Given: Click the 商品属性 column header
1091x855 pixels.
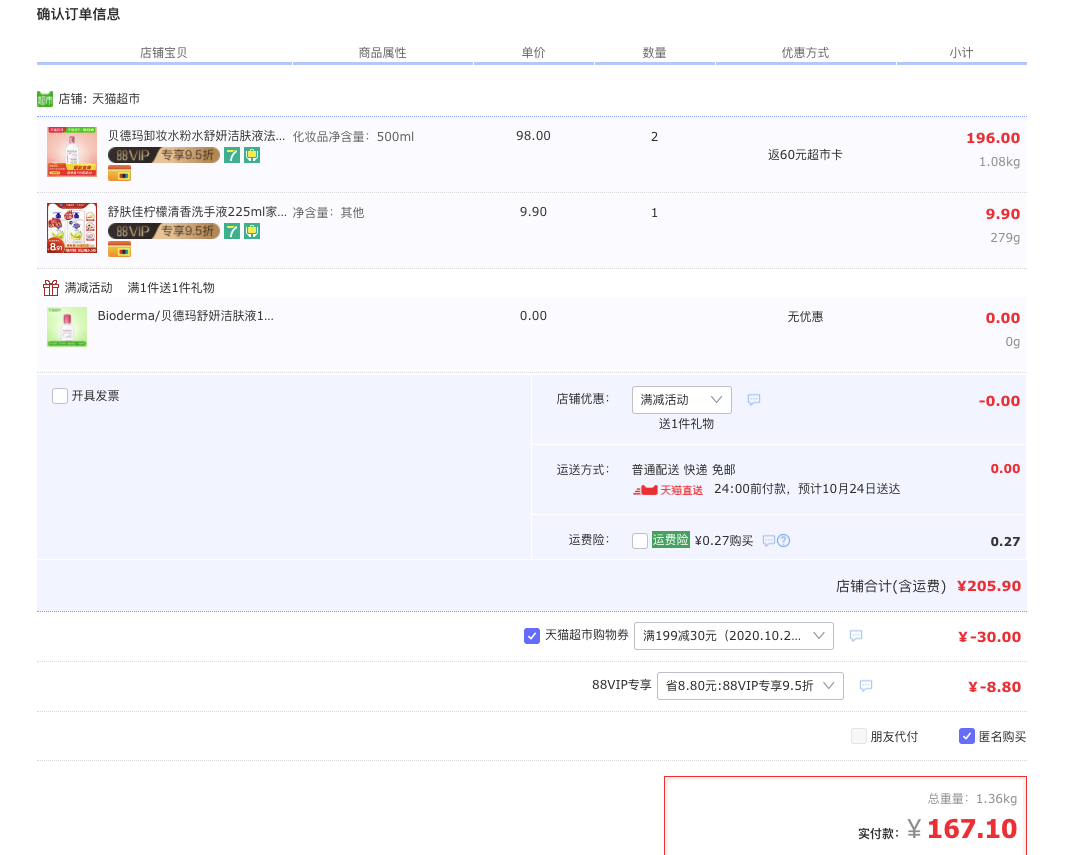Looking at the screenshot, I should pos(383,53).
